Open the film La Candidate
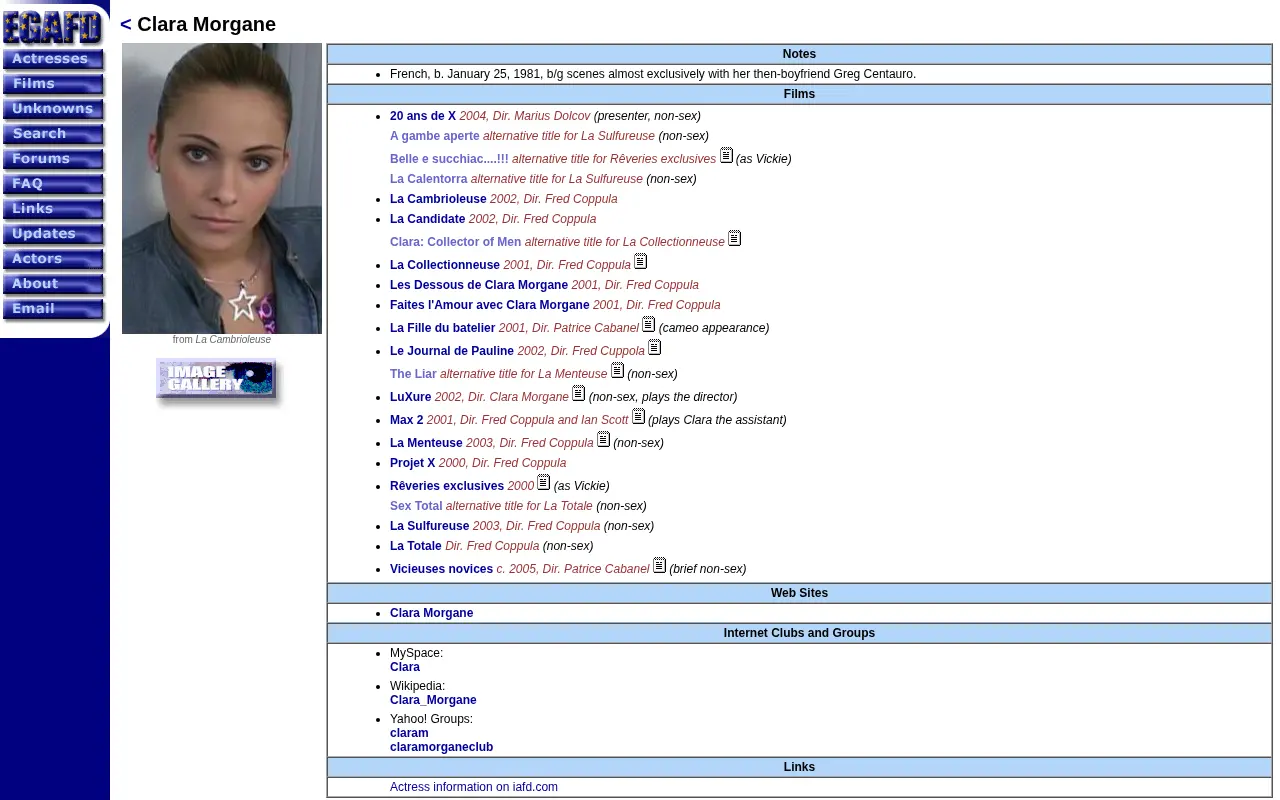This screenshot has width=1280, height=800. [427, 219]
